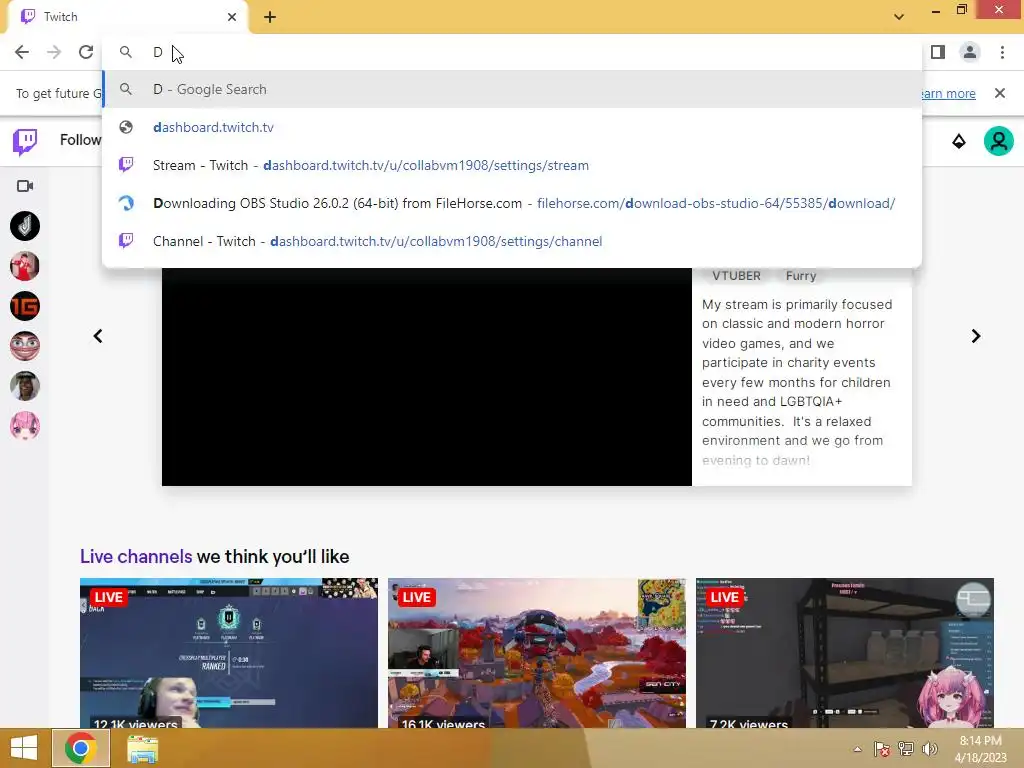The height and width of the screenshot is (768, 1024).
Task: Open the Chrome three-dot menu
Action: (x=1002, y=52)
